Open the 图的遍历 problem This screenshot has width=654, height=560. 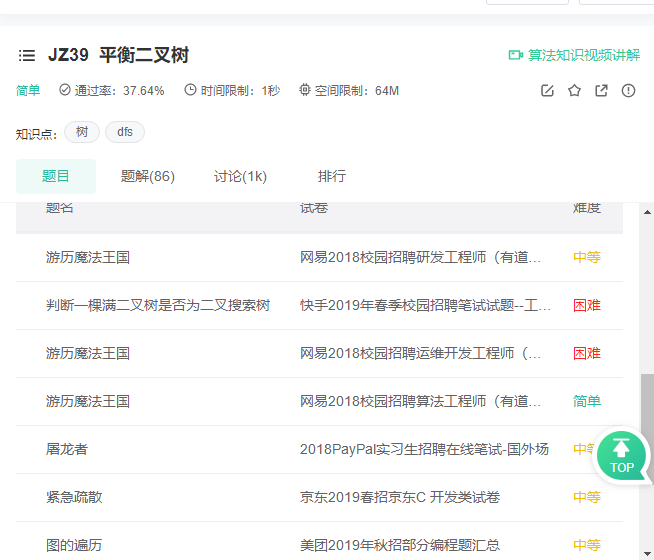pos(74,545)
